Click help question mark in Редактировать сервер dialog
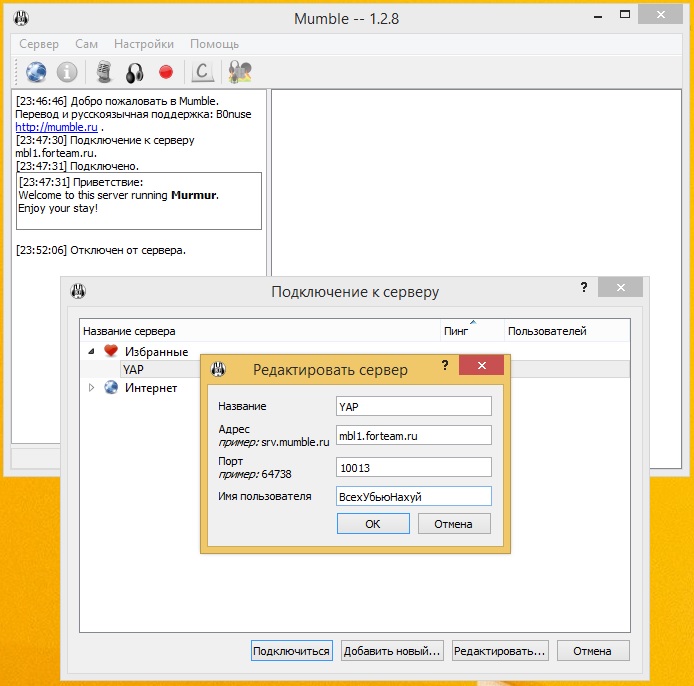This screenshot has width=694, height=686. 445,365
